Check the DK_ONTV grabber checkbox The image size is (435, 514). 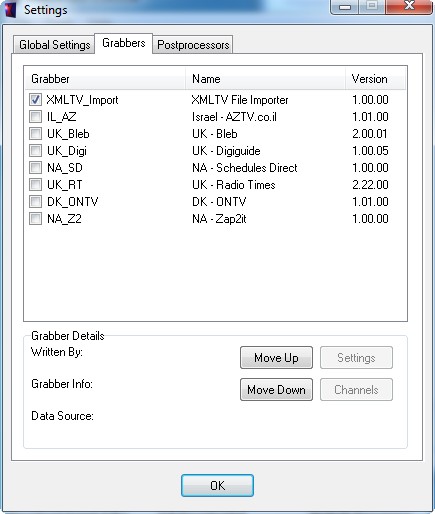point(35,201)
